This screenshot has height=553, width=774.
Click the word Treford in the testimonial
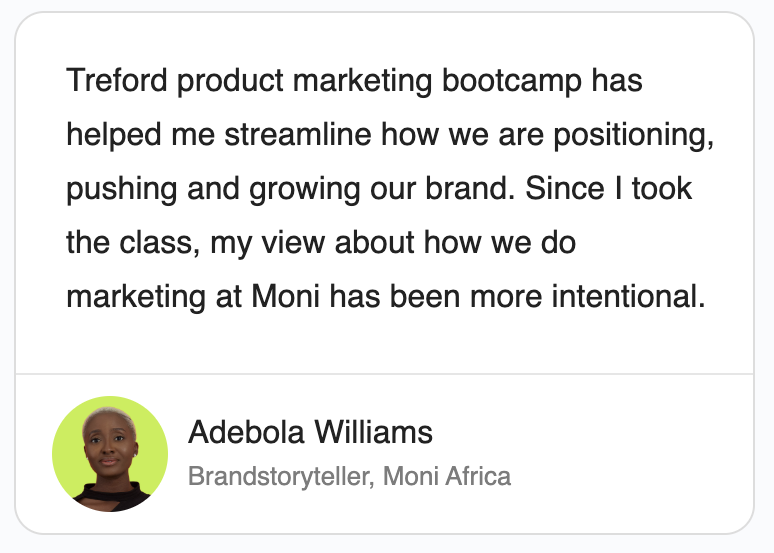[117, 80]
